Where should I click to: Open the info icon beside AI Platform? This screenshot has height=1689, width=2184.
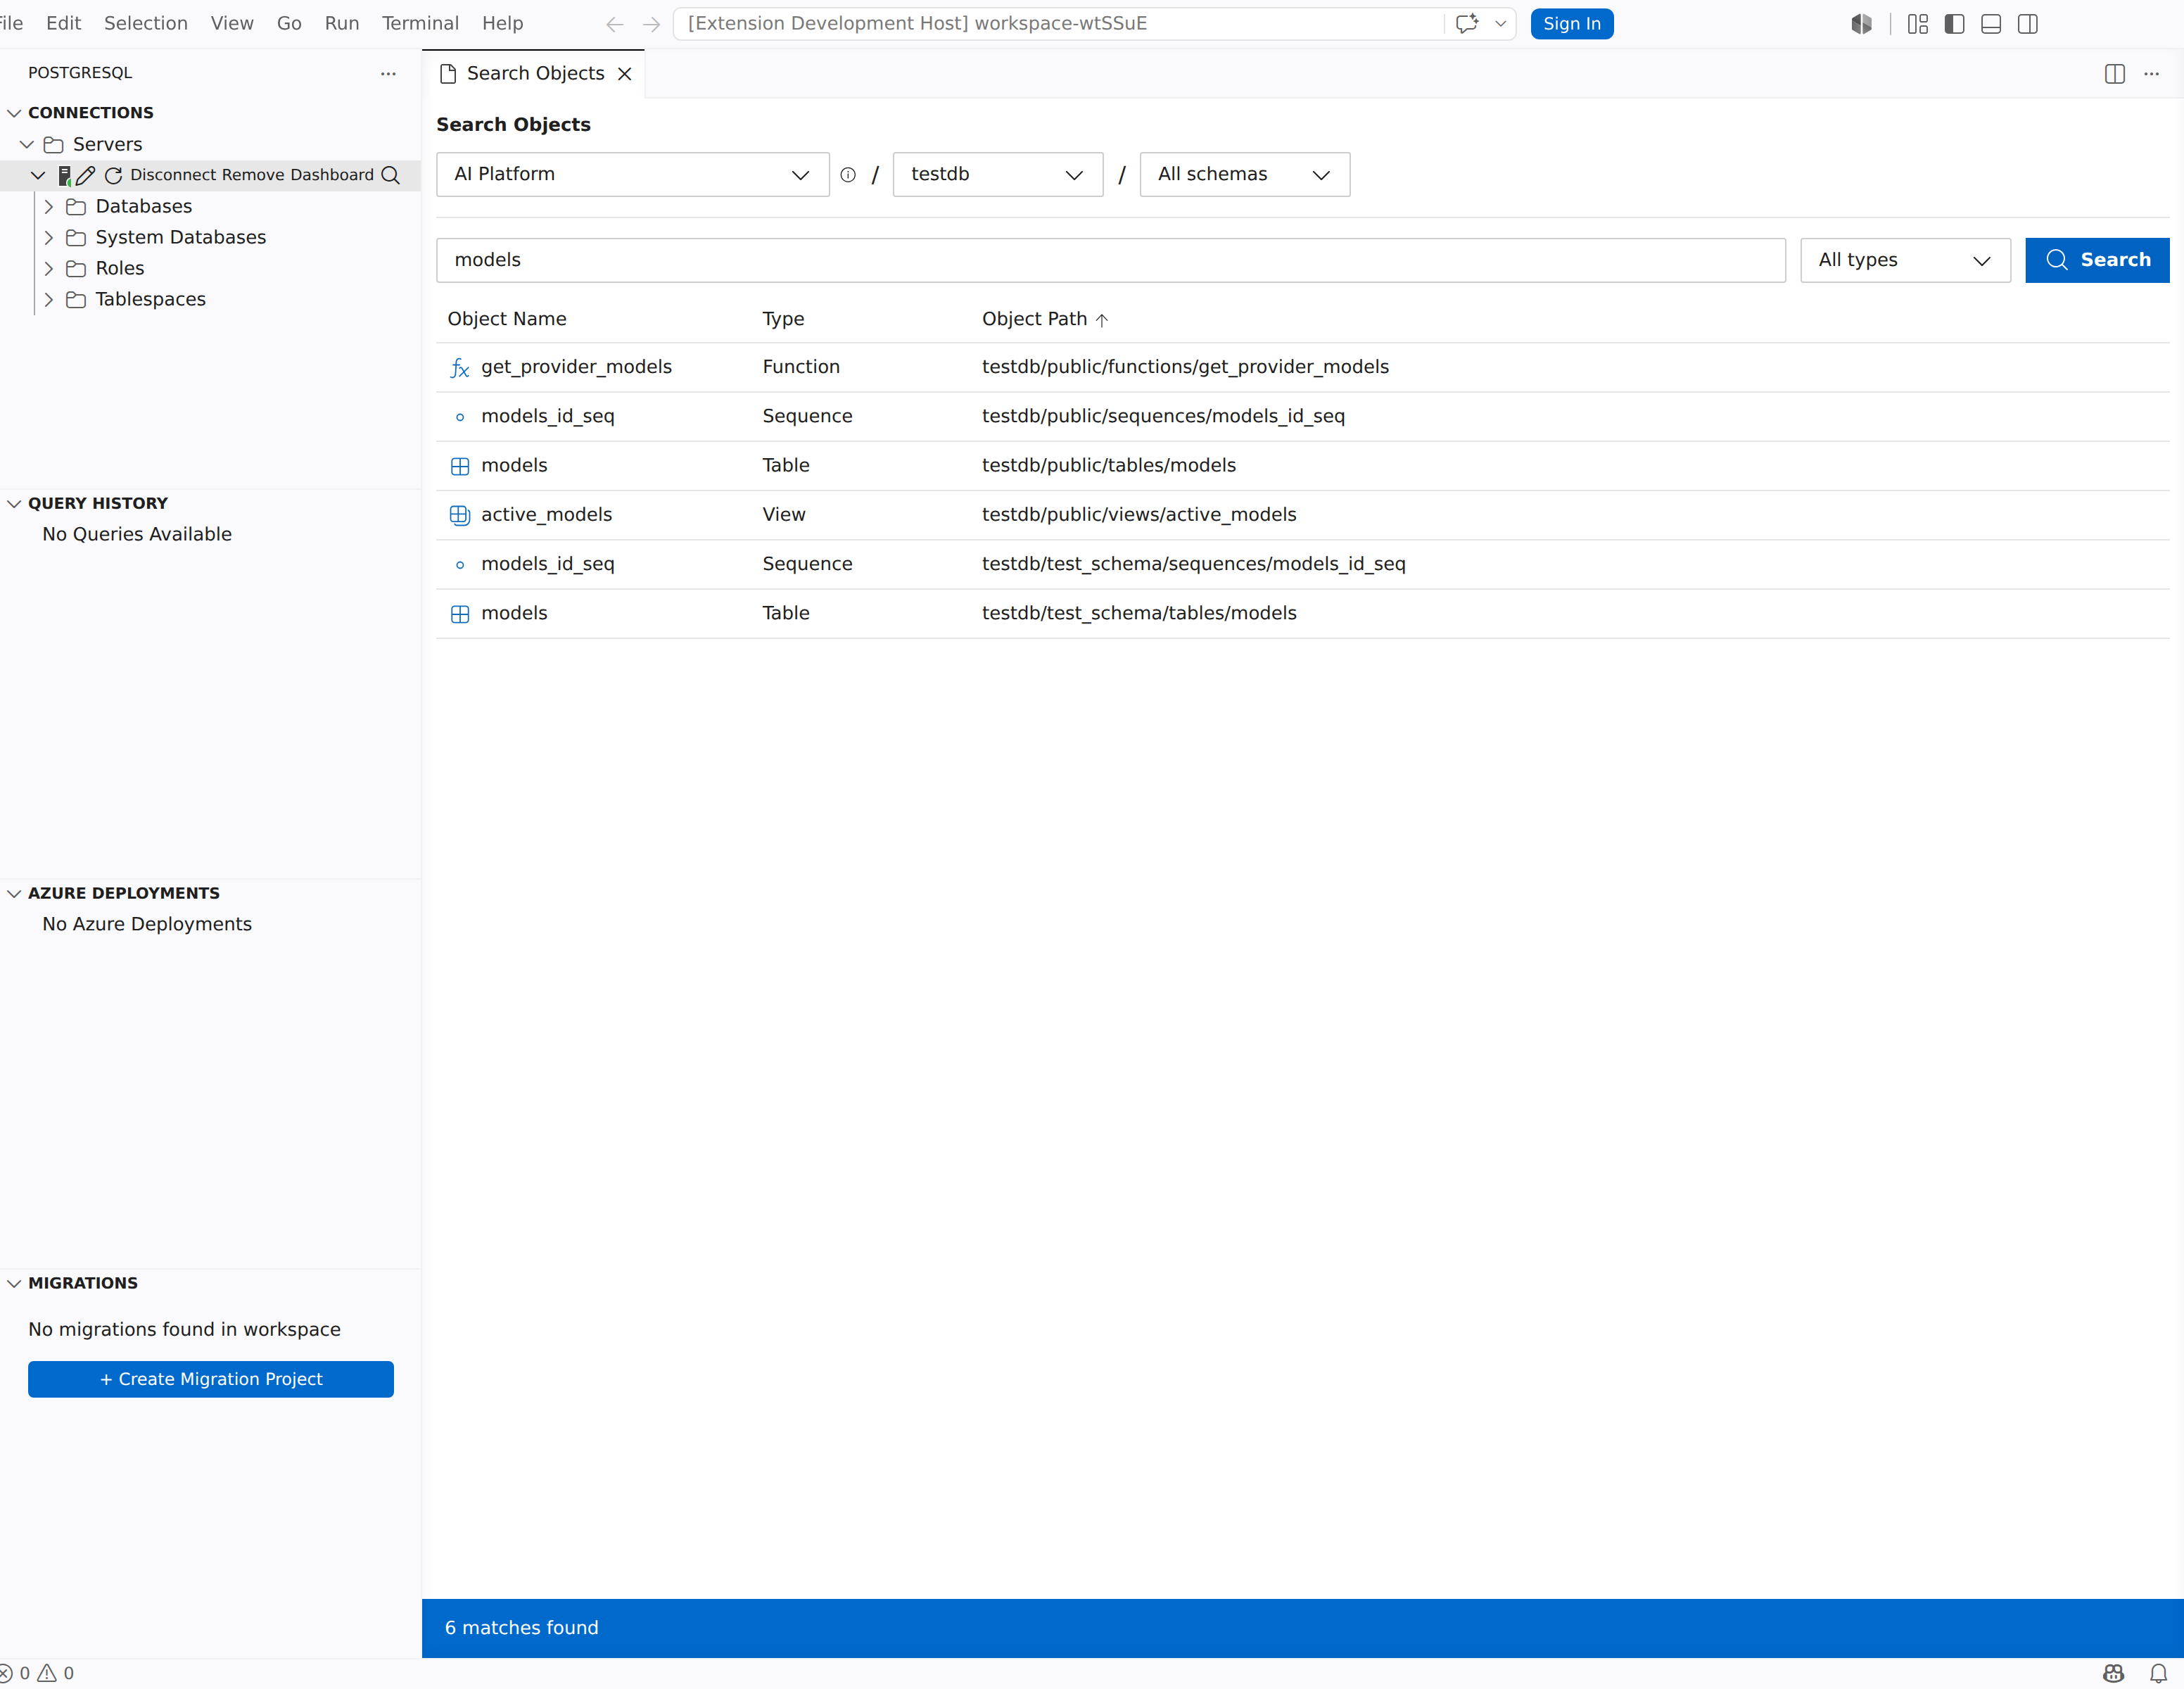tap(848, 175)
